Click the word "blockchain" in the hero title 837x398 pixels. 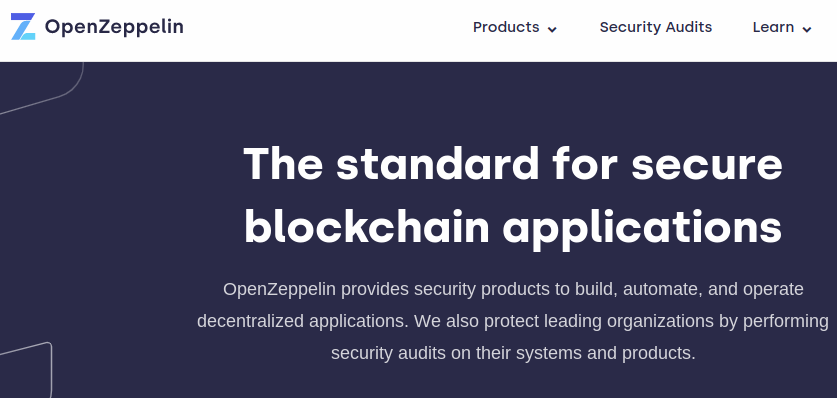pyautogui.click(x=367, y=227)
